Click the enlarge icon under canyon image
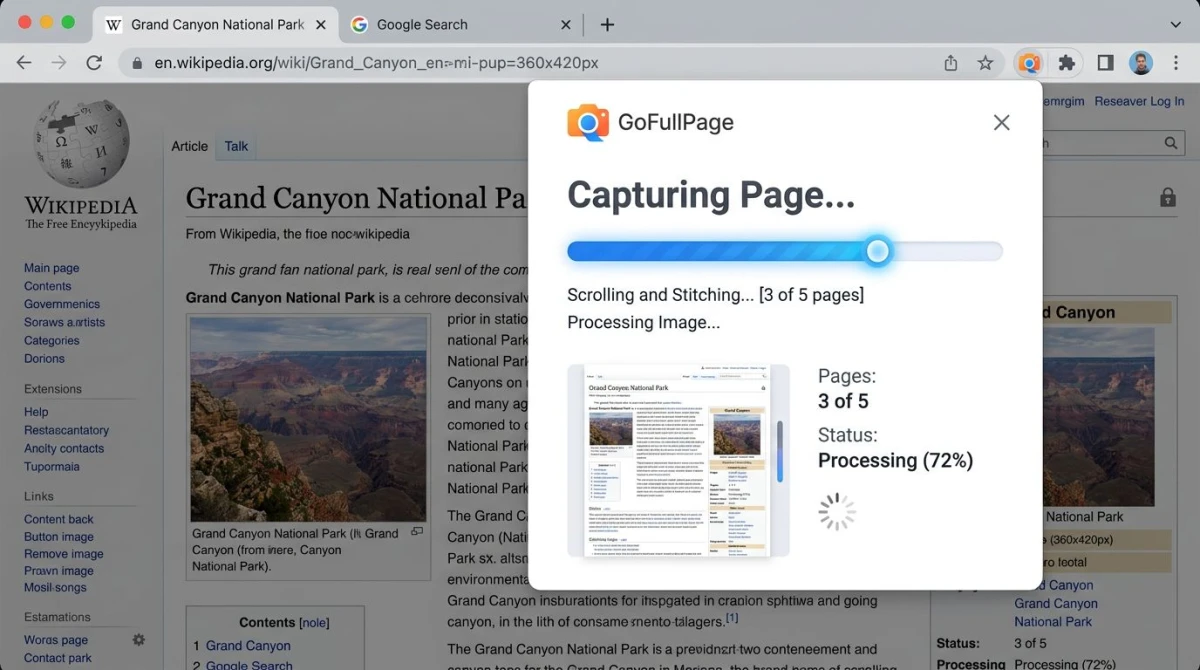 (418, 532)
